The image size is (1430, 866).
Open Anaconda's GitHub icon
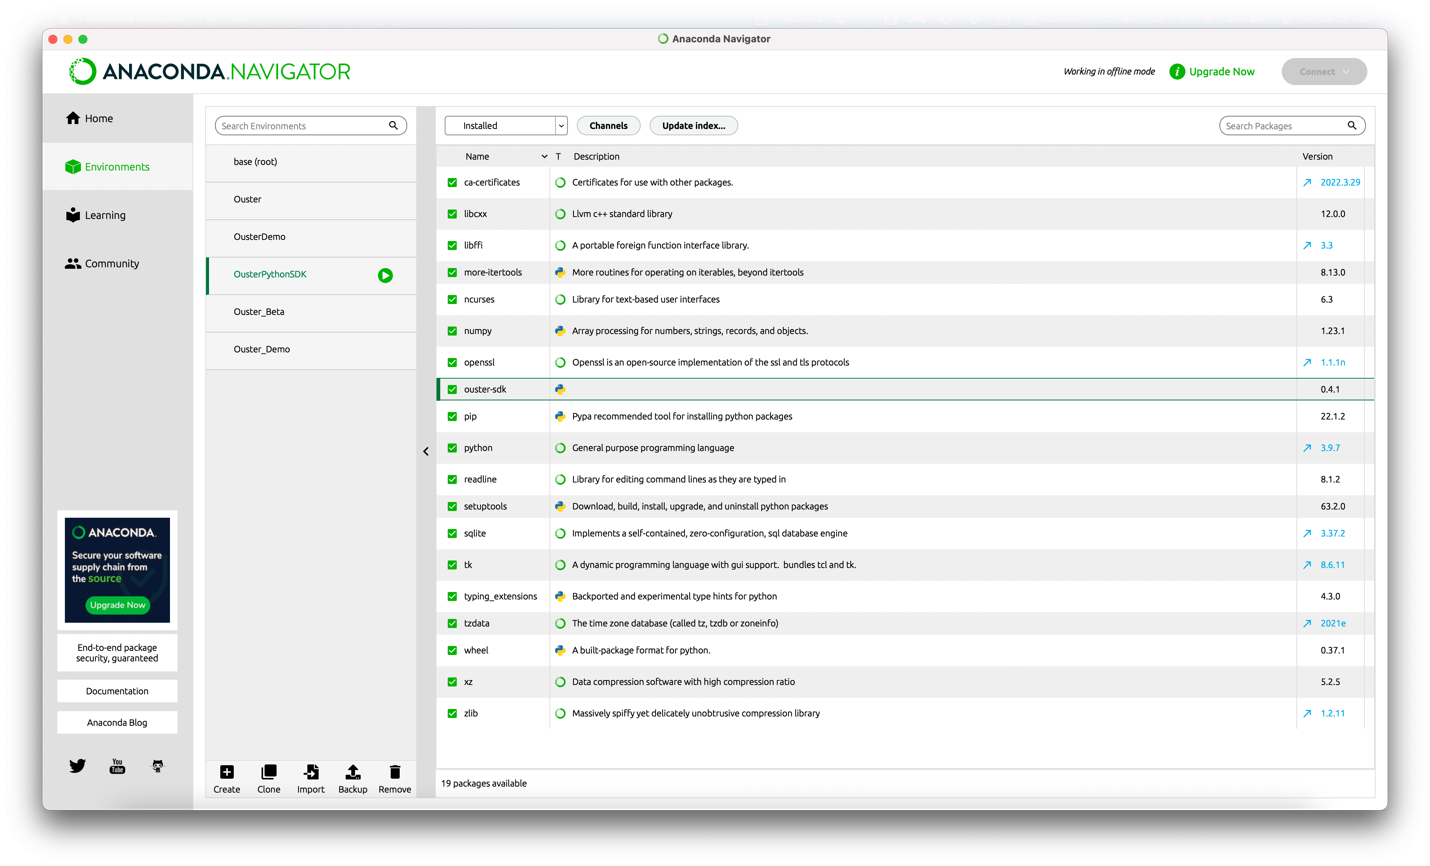(157, 766)
